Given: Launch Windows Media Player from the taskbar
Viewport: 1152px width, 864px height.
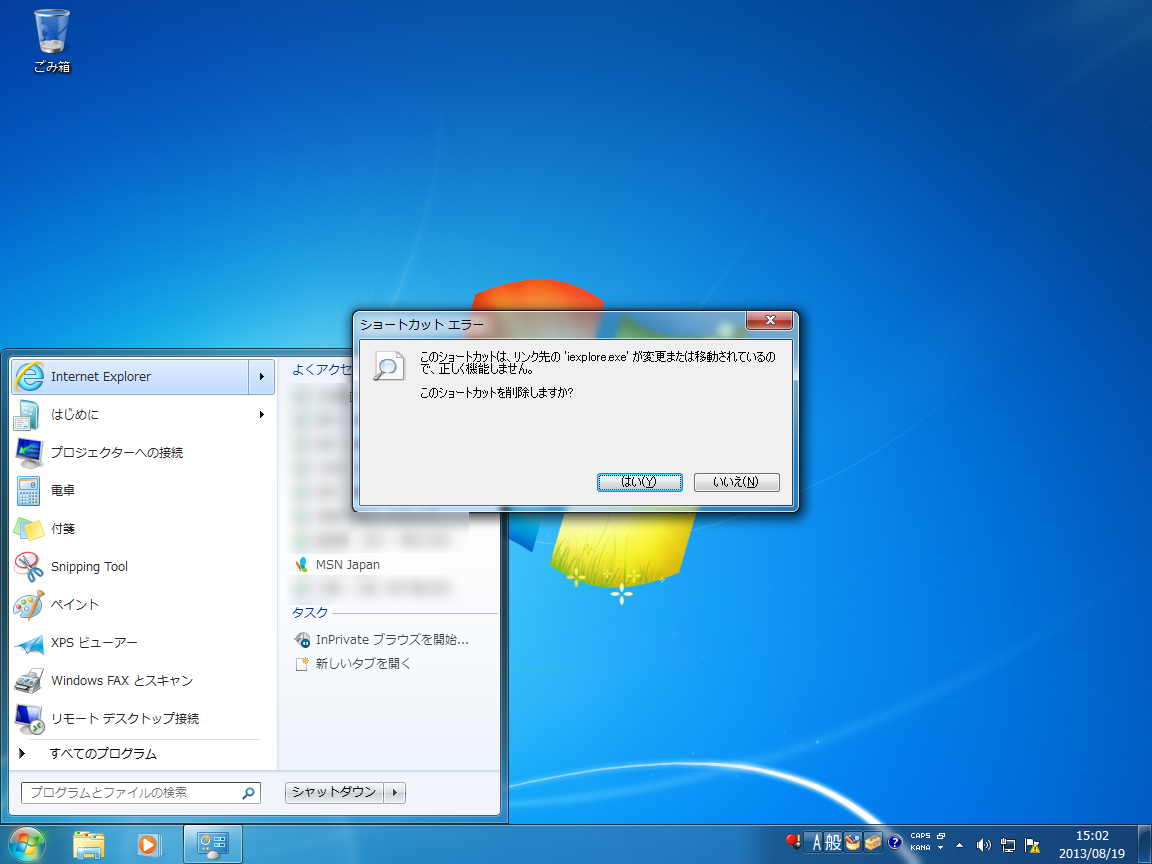Looking at the screenshot, I should coord(149,844).
